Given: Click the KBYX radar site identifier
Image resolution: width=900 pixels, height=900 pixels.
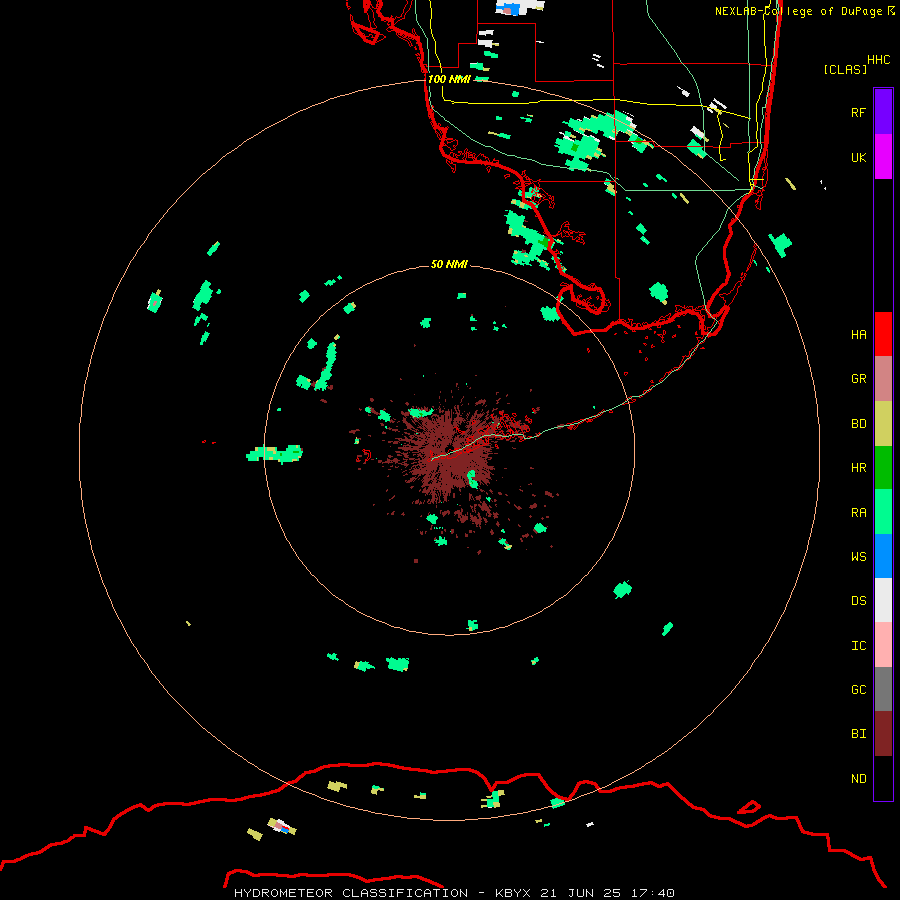Looking at the screenshot, I should click(513, 893).
